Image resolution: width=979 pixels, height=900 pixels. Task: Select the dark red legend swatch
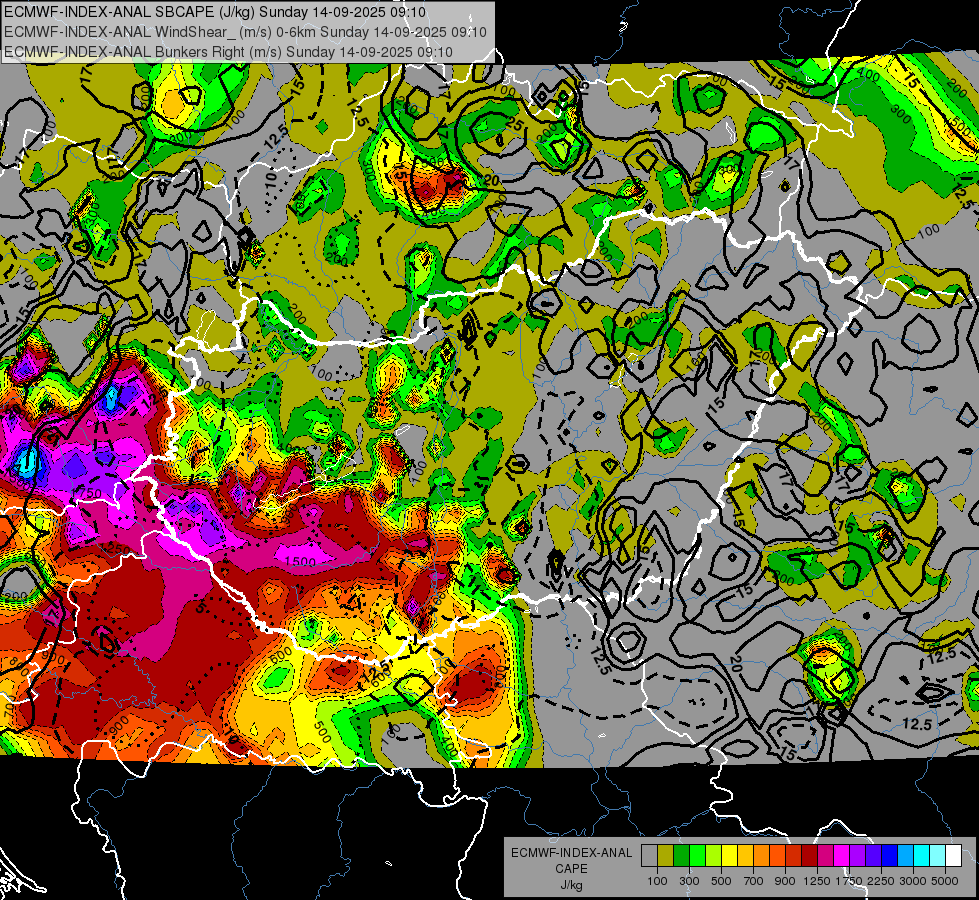click(x=810, y=855)
